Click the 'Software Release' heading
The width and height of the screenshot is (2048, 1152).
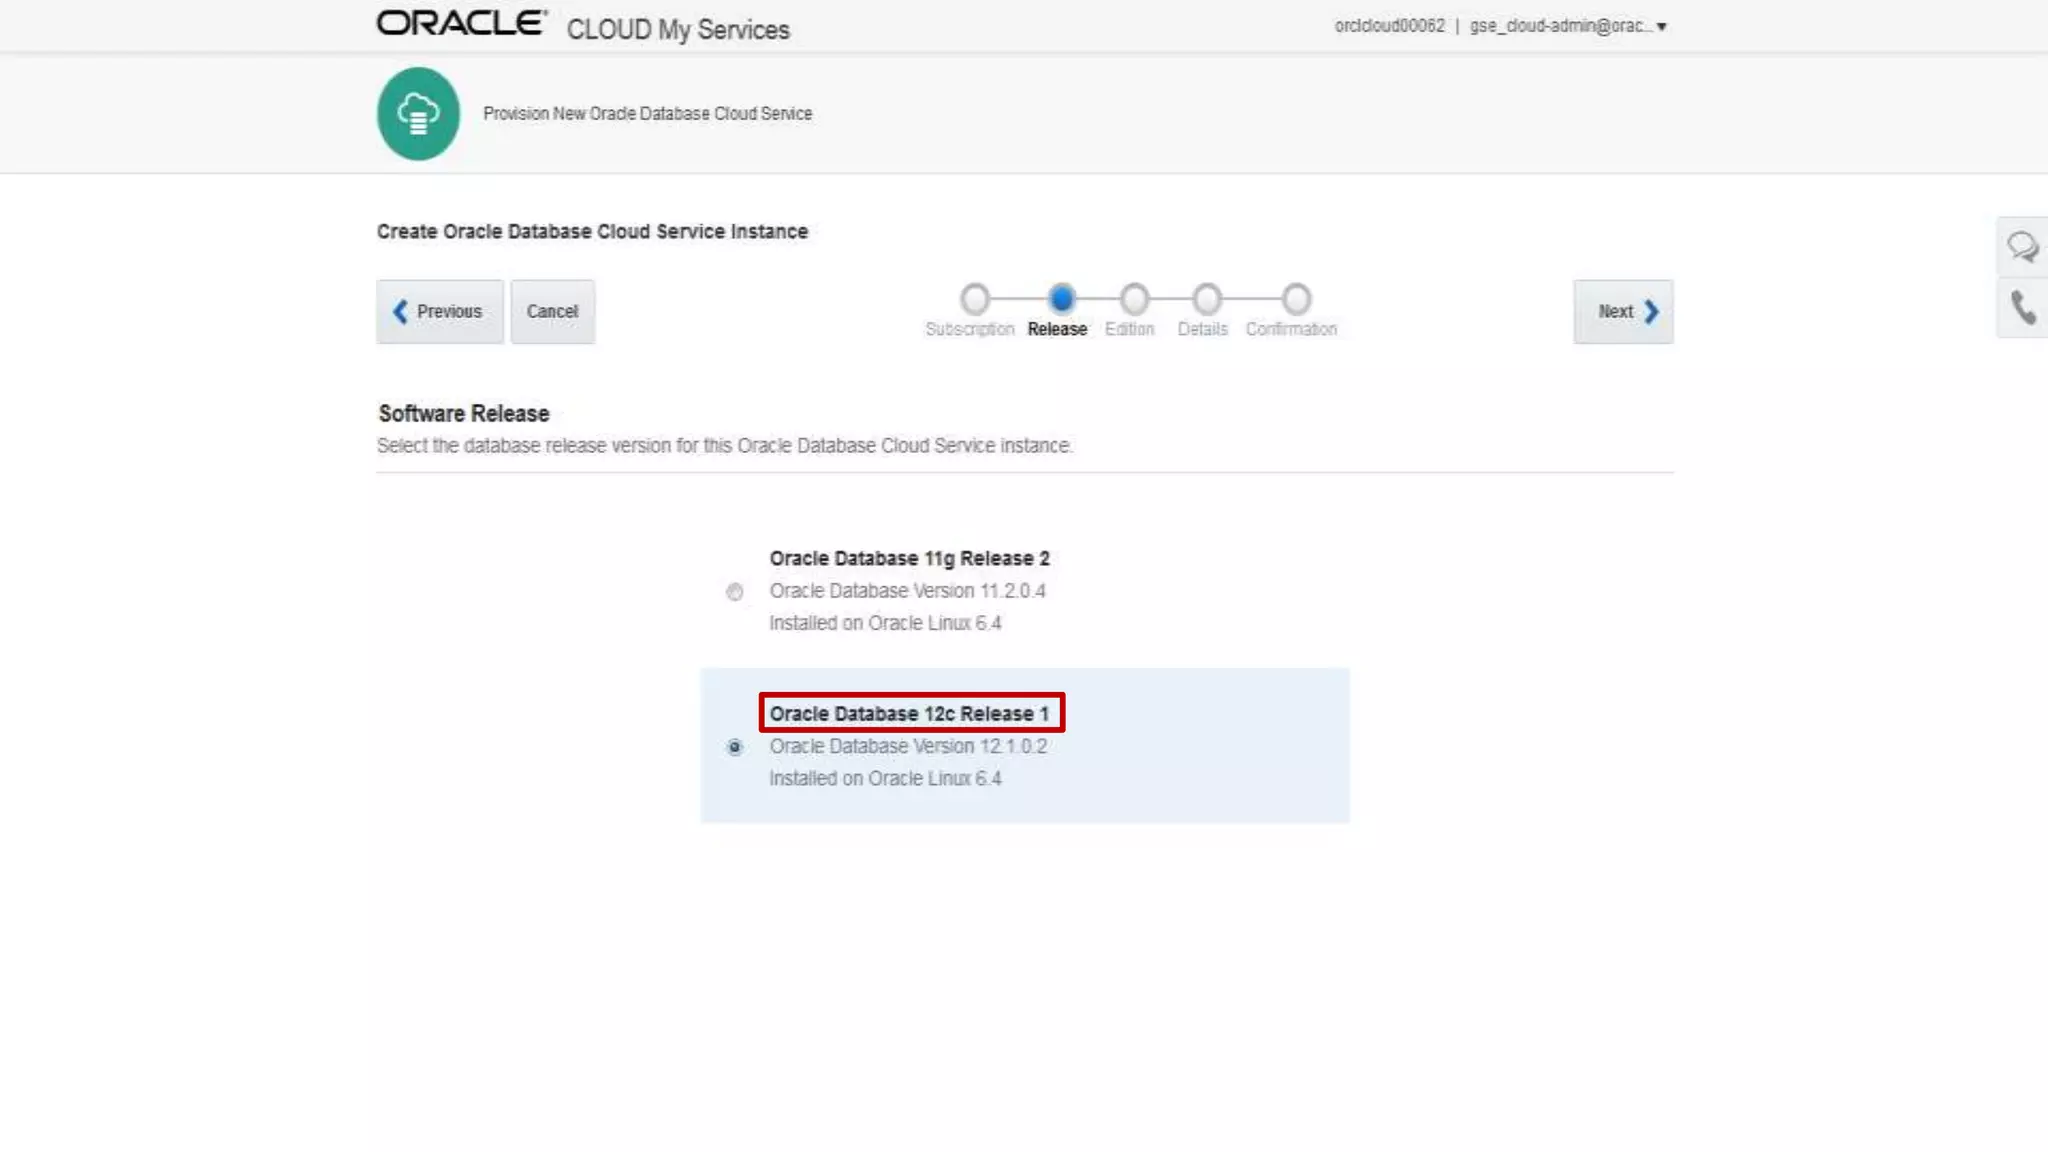pos(464,413)
